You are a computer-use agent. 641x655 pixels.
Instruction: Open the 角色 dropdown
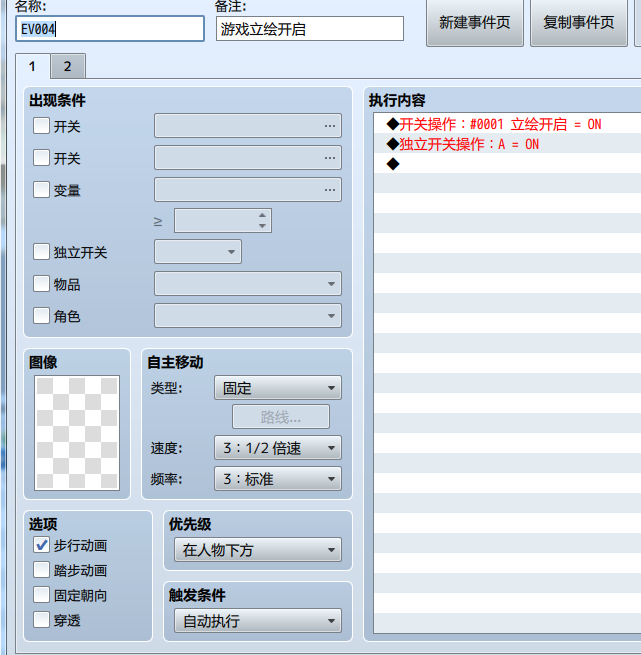248,316
